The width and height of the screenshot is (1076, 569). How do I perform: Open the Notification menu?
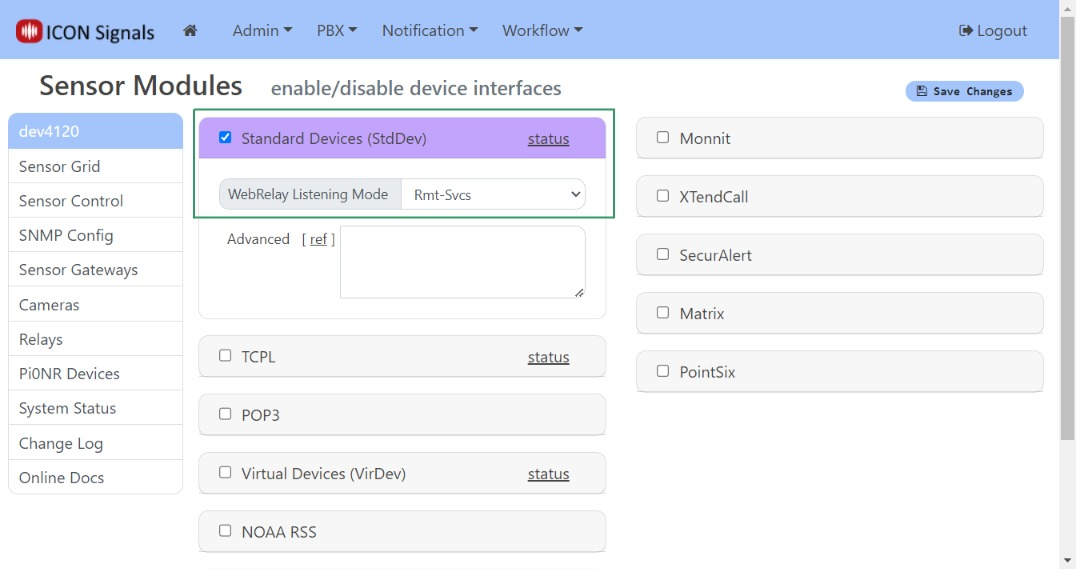tap(430, 31)
